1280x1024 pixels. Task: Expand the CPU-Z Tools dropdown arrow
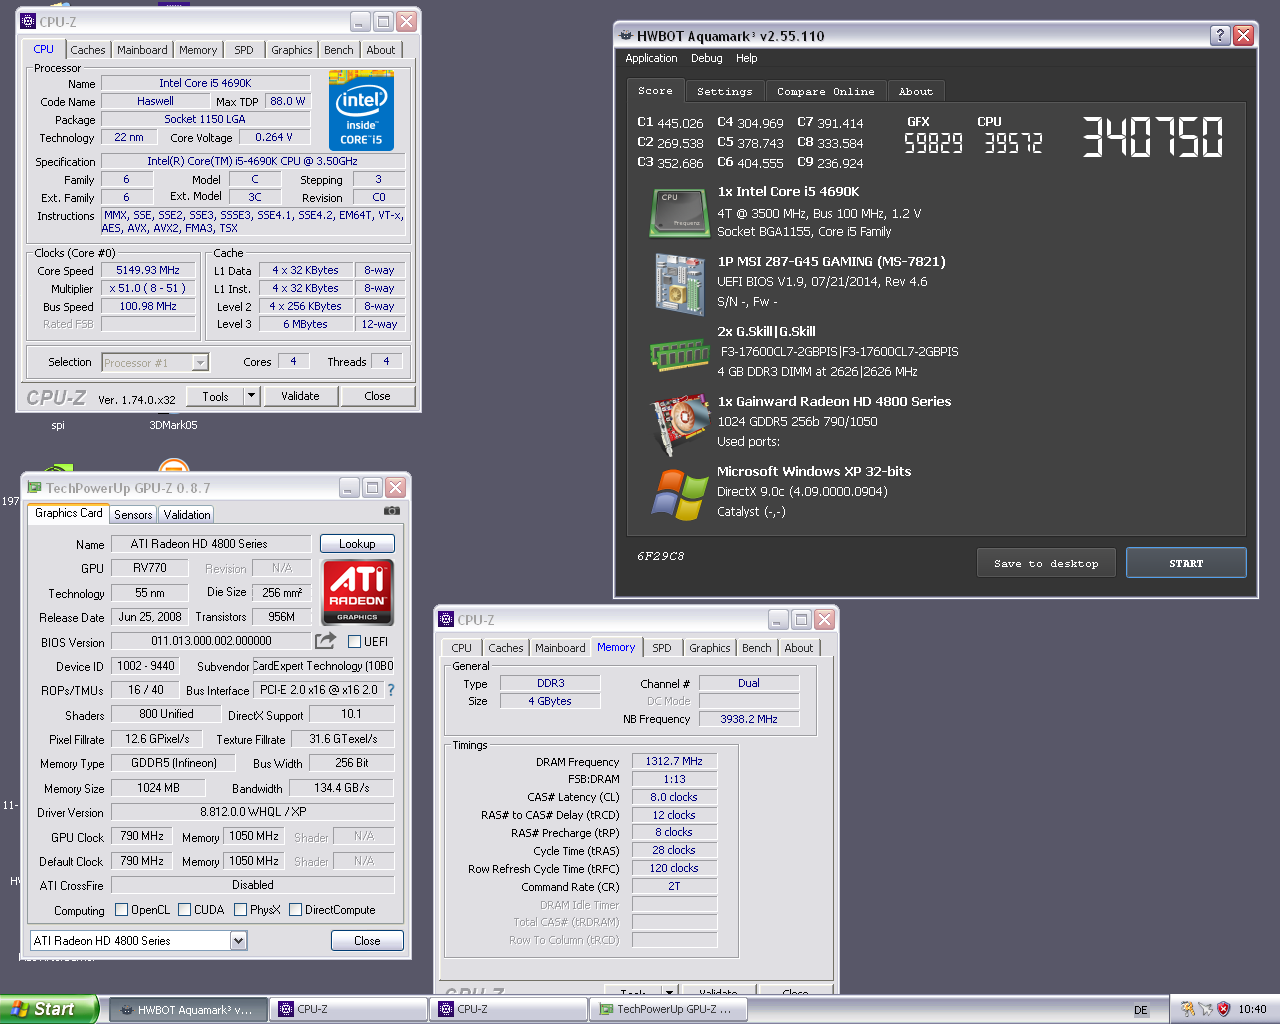click(x=251, y=396)
